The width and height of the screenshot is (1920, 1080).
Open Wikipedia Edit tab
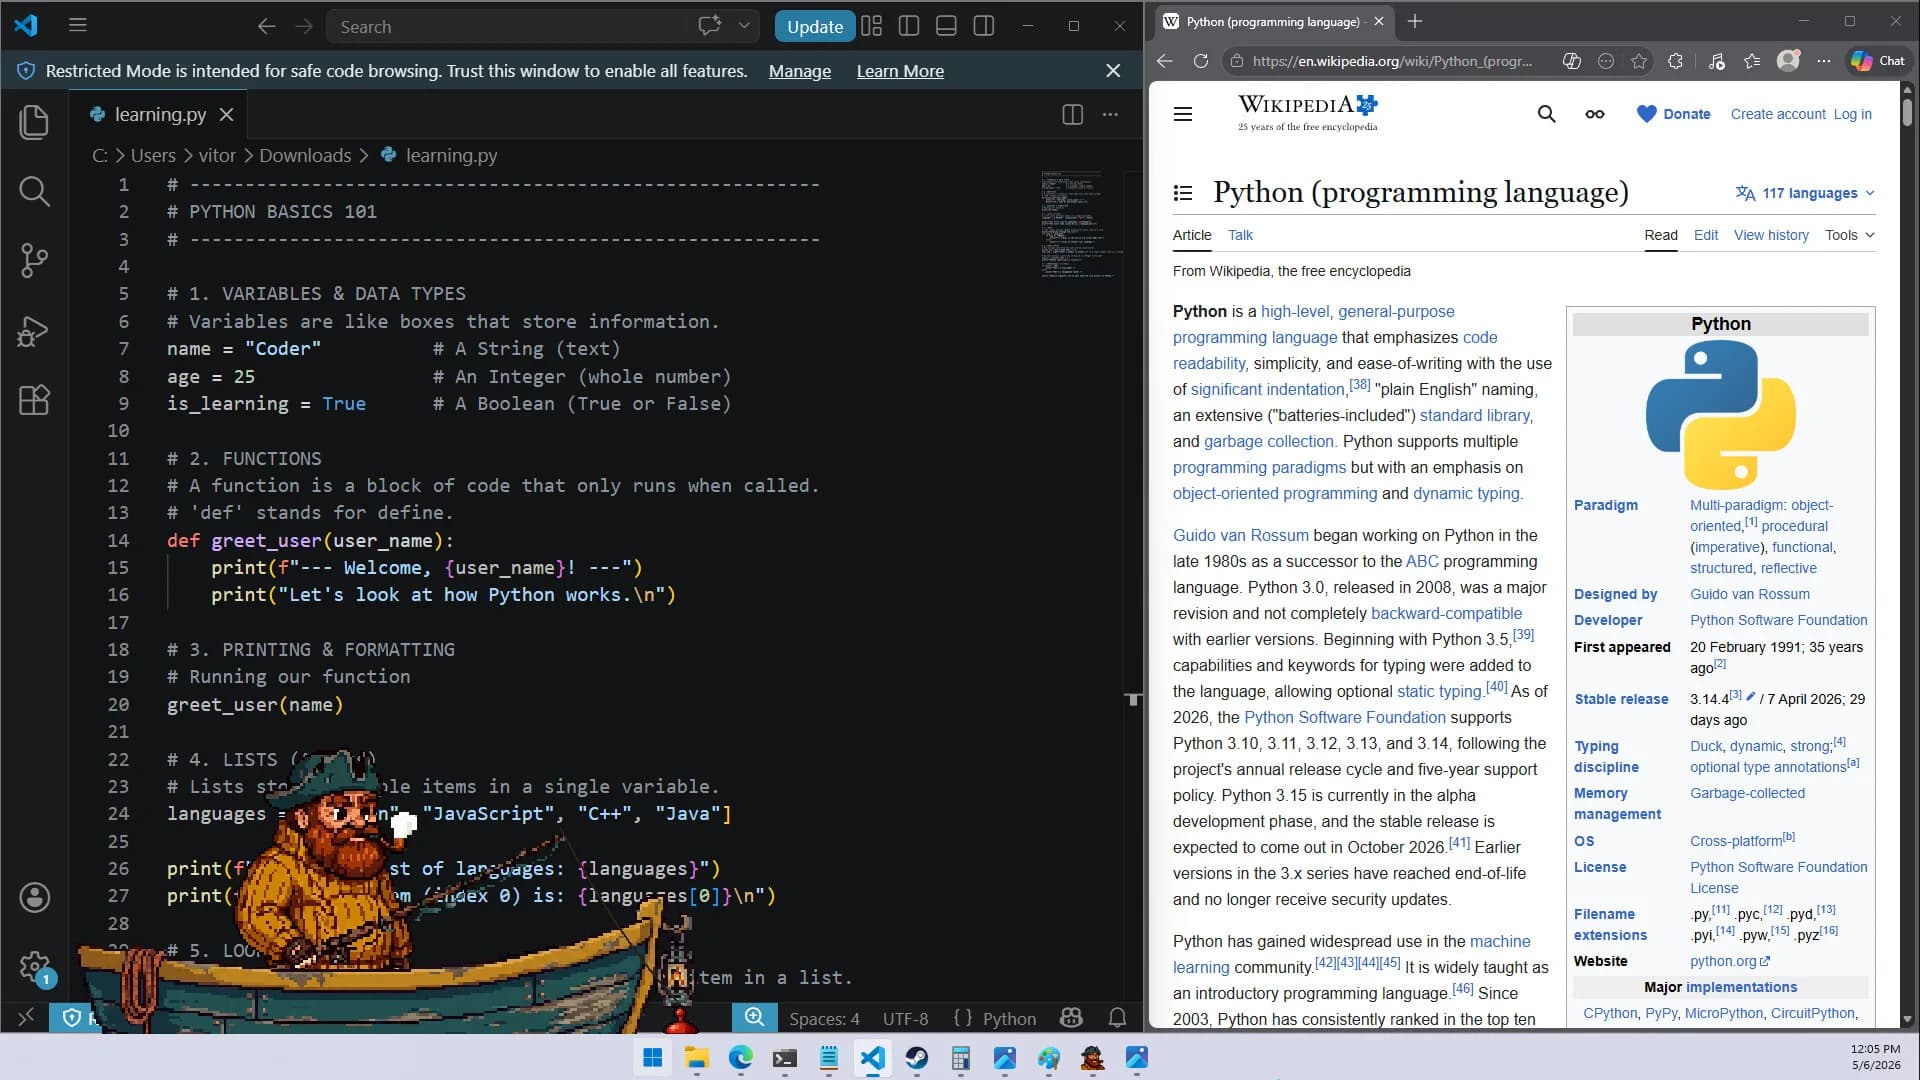click(1706, 235)
